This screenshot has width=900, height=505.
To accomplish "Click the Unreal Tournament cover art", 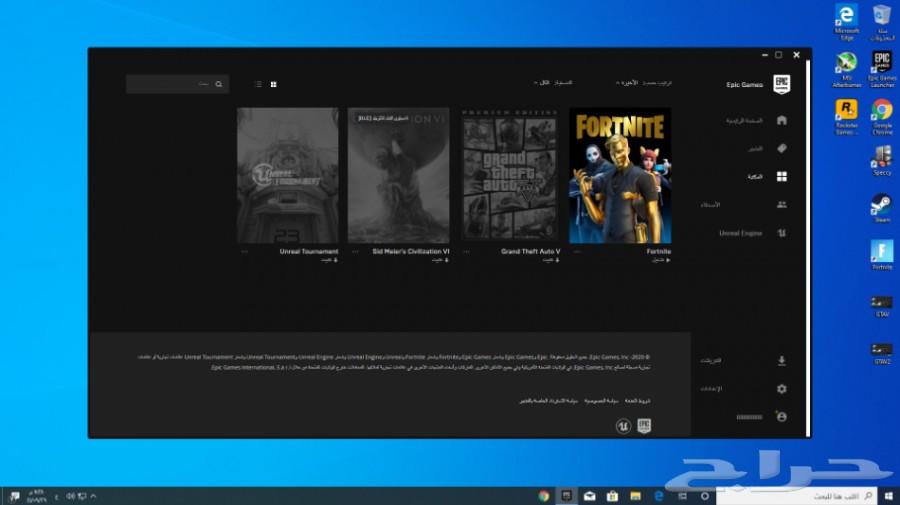I will point(288,176).
